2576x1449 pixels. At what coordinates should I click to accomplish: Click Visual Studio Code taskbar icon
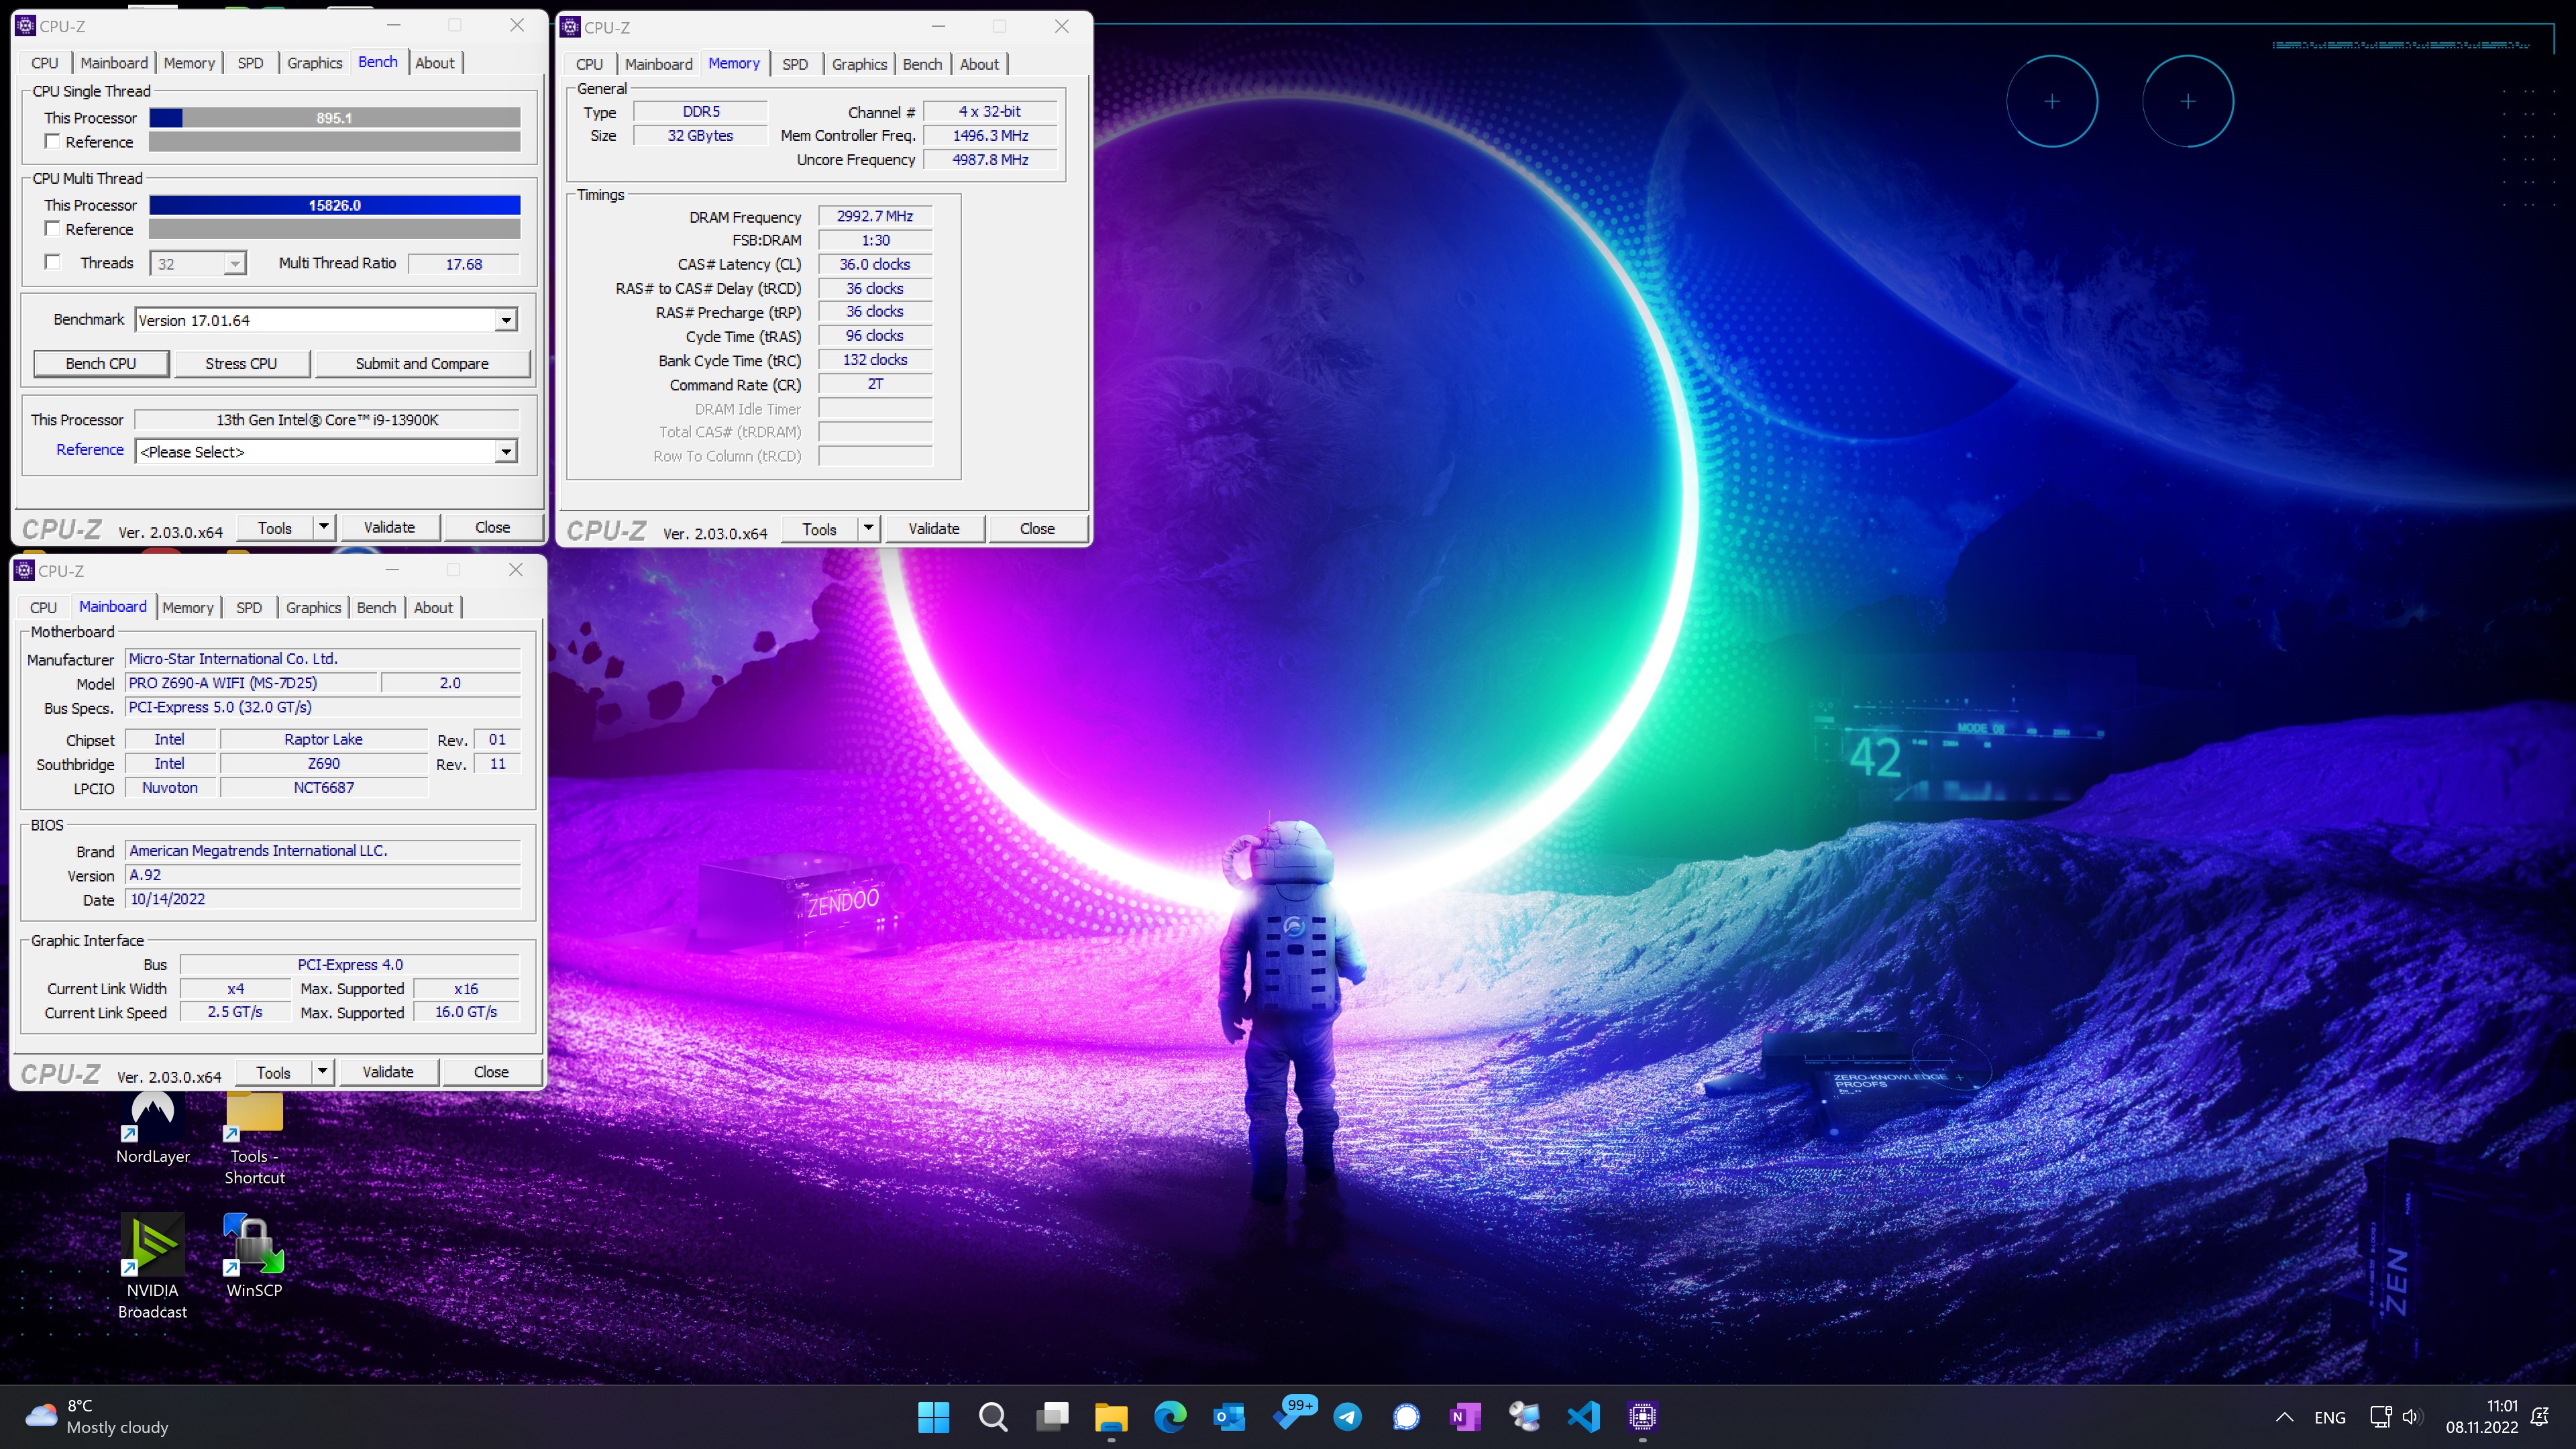(x=1583, y=1416)
